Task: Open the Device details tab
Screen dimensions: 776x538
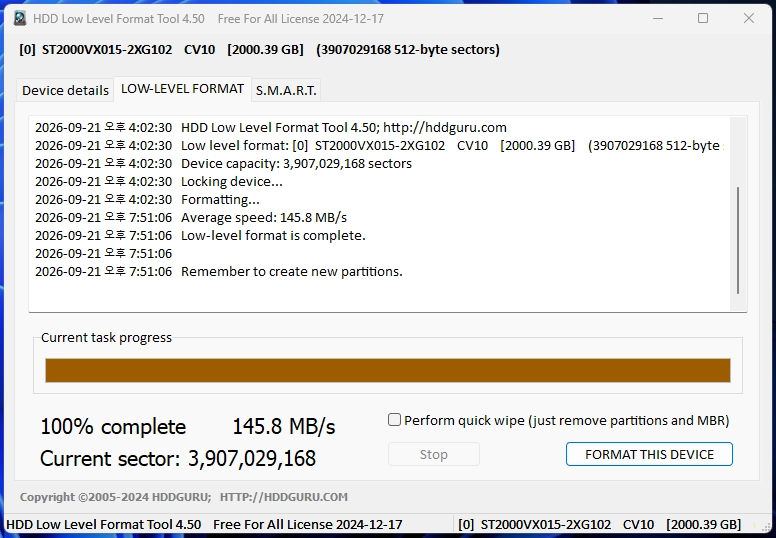Action: tap(65, 90)
